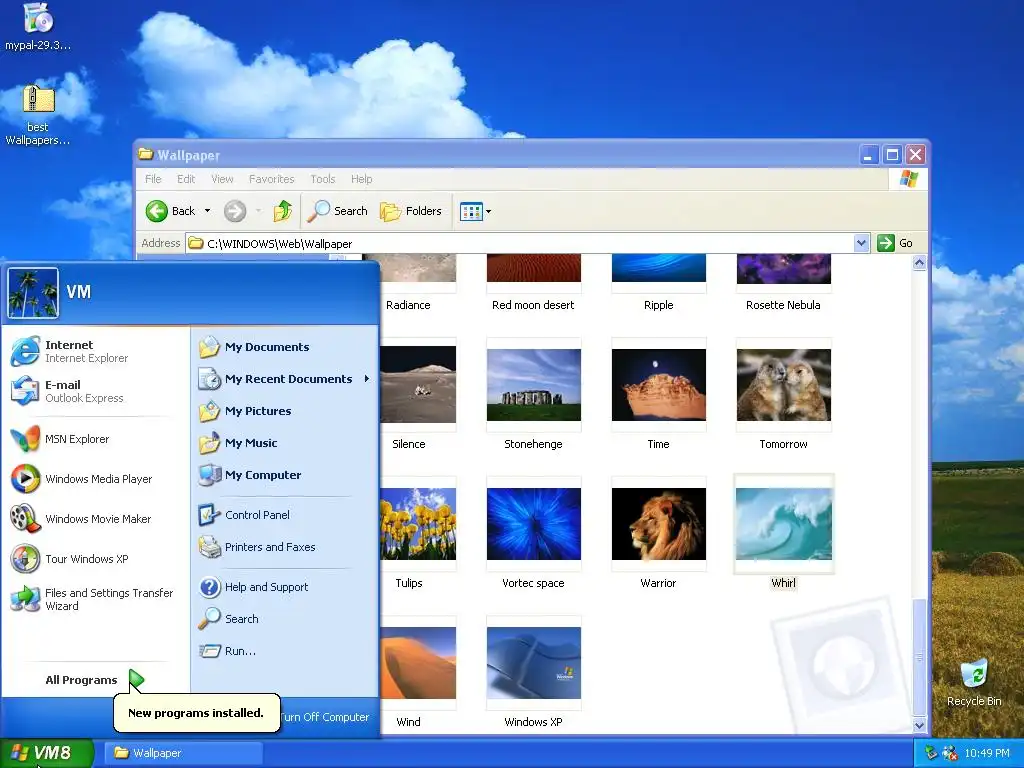Click the VM user picture in Start menu
The image size is (1024, 768).
tap(33, 293)
